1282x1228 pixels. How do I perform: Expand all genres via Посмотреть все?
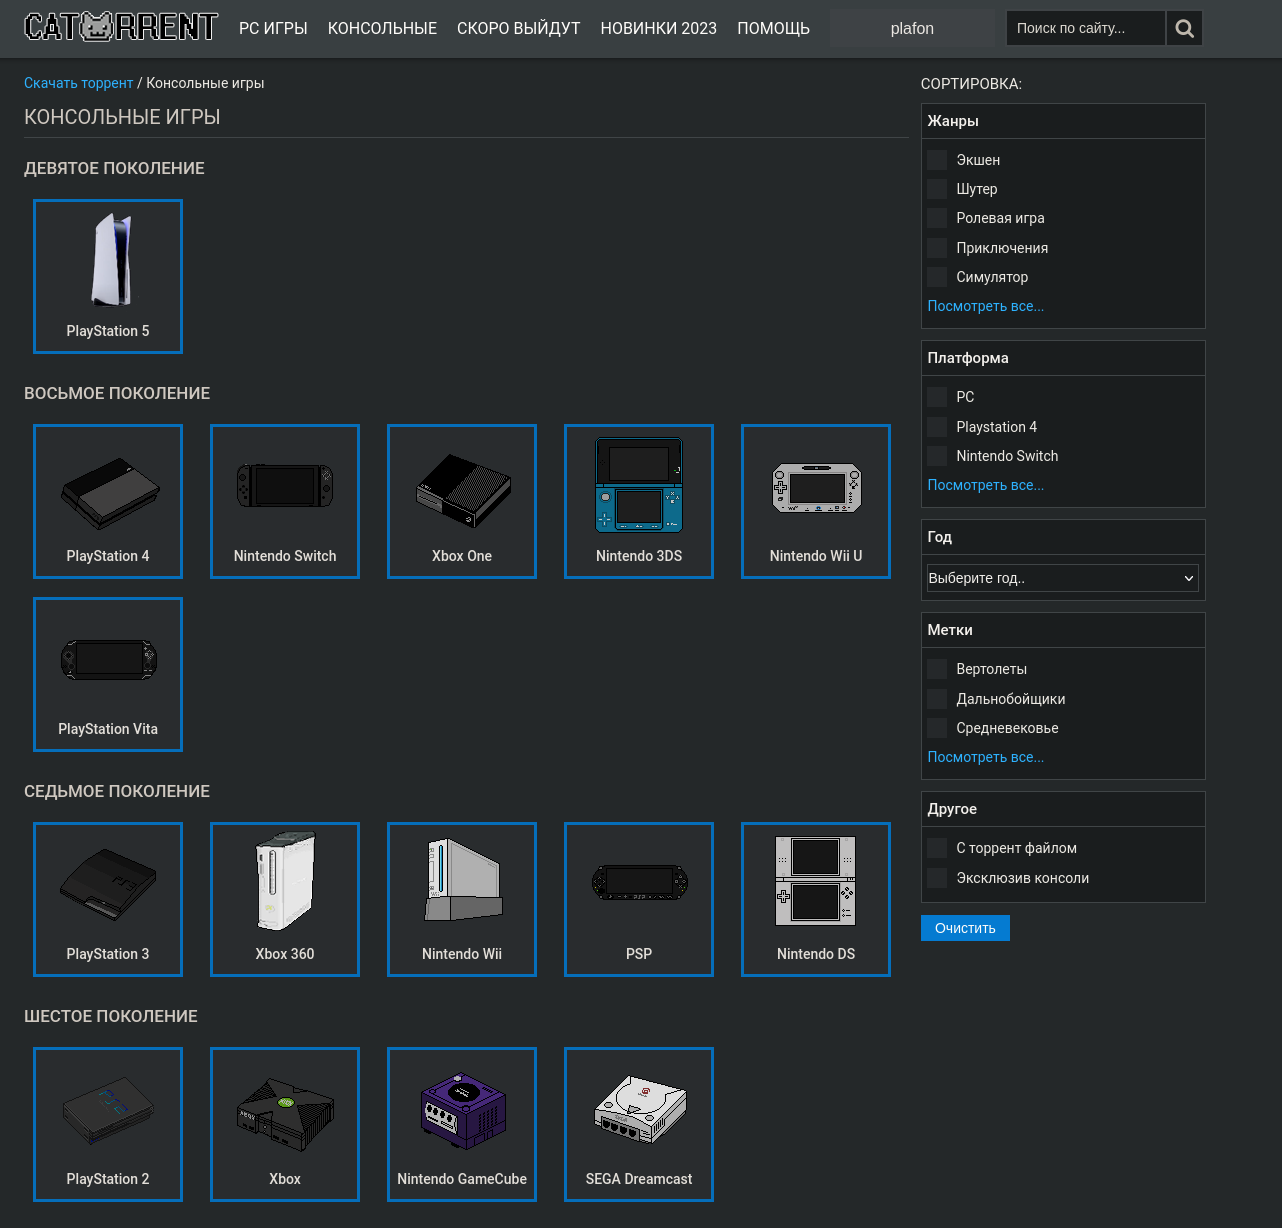pyautogui.click(x=985, y=306)
